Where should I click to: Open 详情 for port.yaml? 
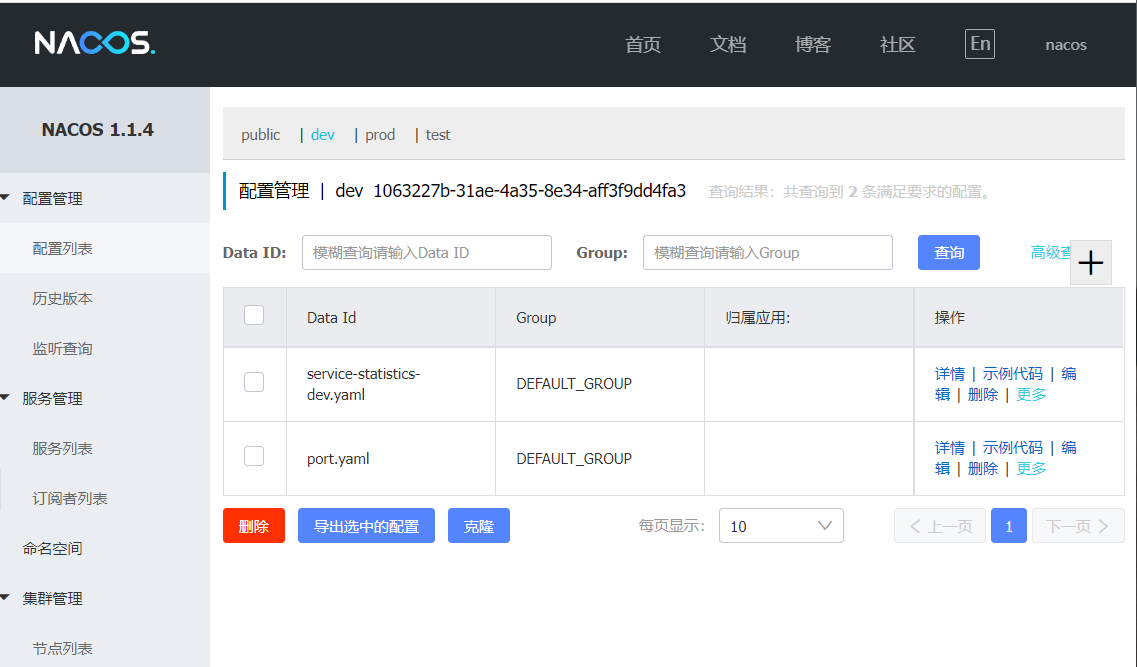pyautogui.click(x=949, y=447)
